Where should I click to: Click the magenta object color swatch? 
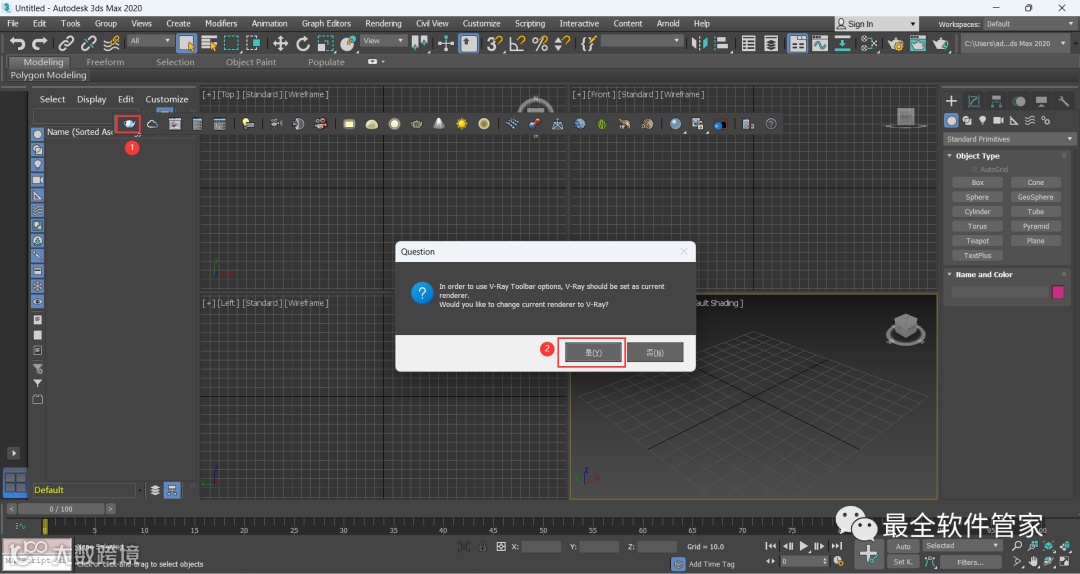[1058, 292]
